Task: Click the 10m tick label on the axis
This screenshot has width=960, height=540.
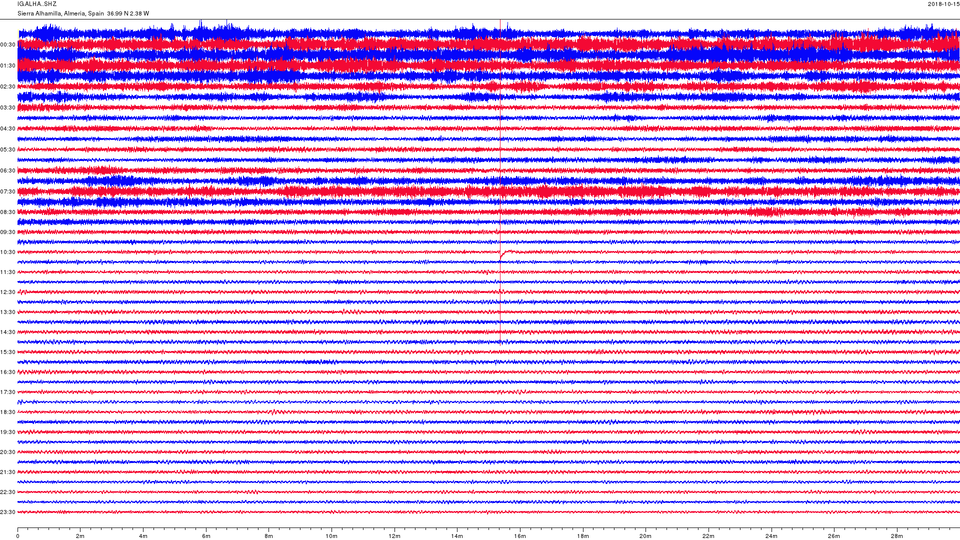Action: point(331,536)
